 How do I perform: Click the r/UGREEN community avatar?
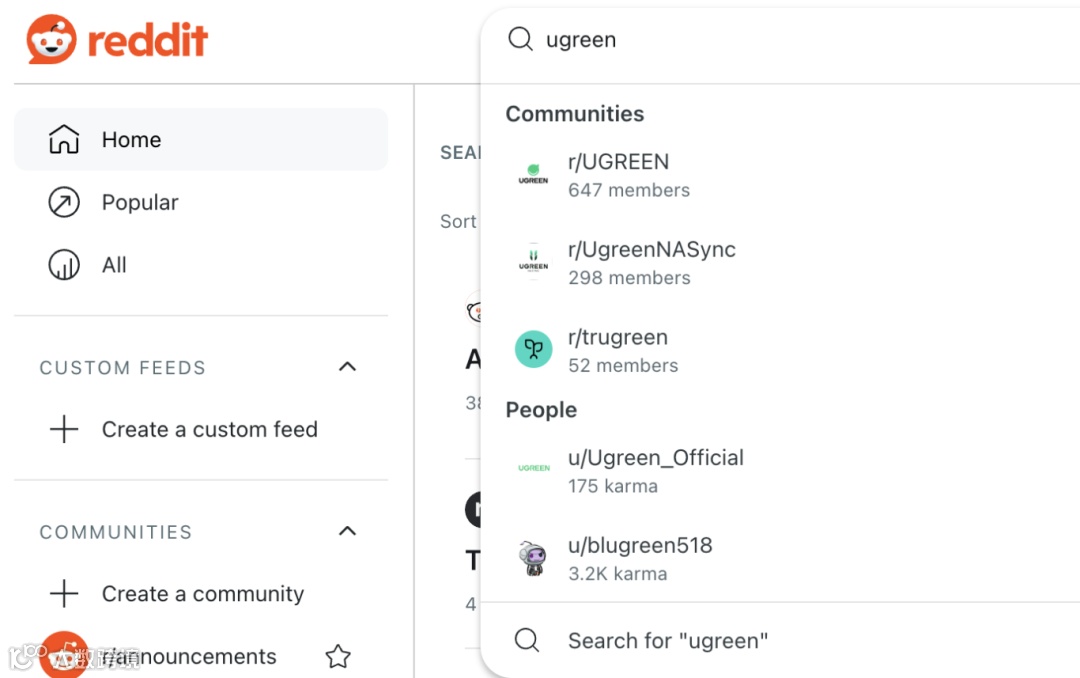tap(533, 175)
